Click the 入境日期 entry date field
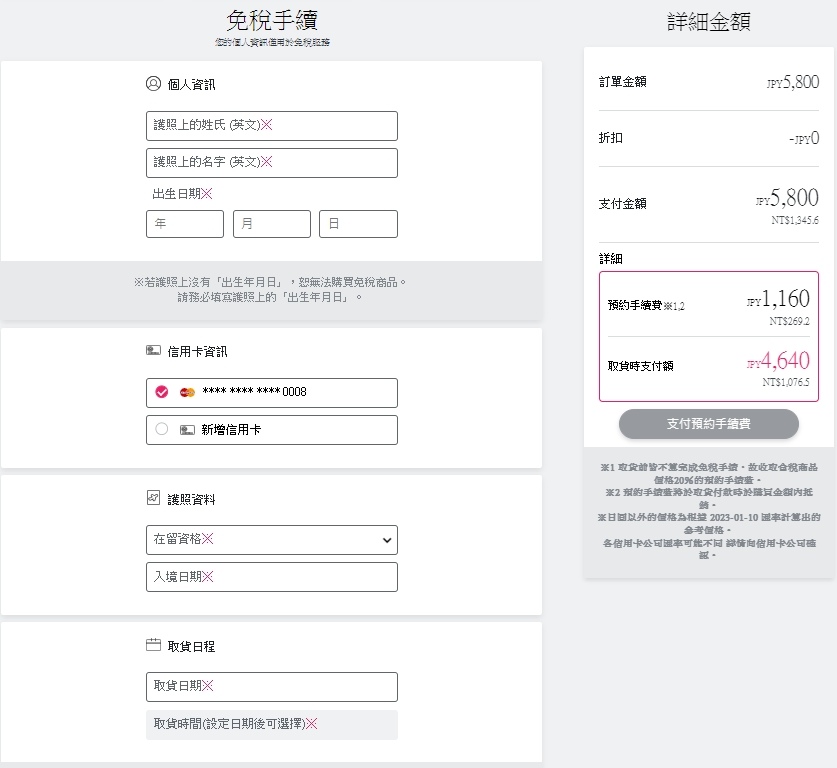This screenshot has width=837, height=768. point(272,577)
